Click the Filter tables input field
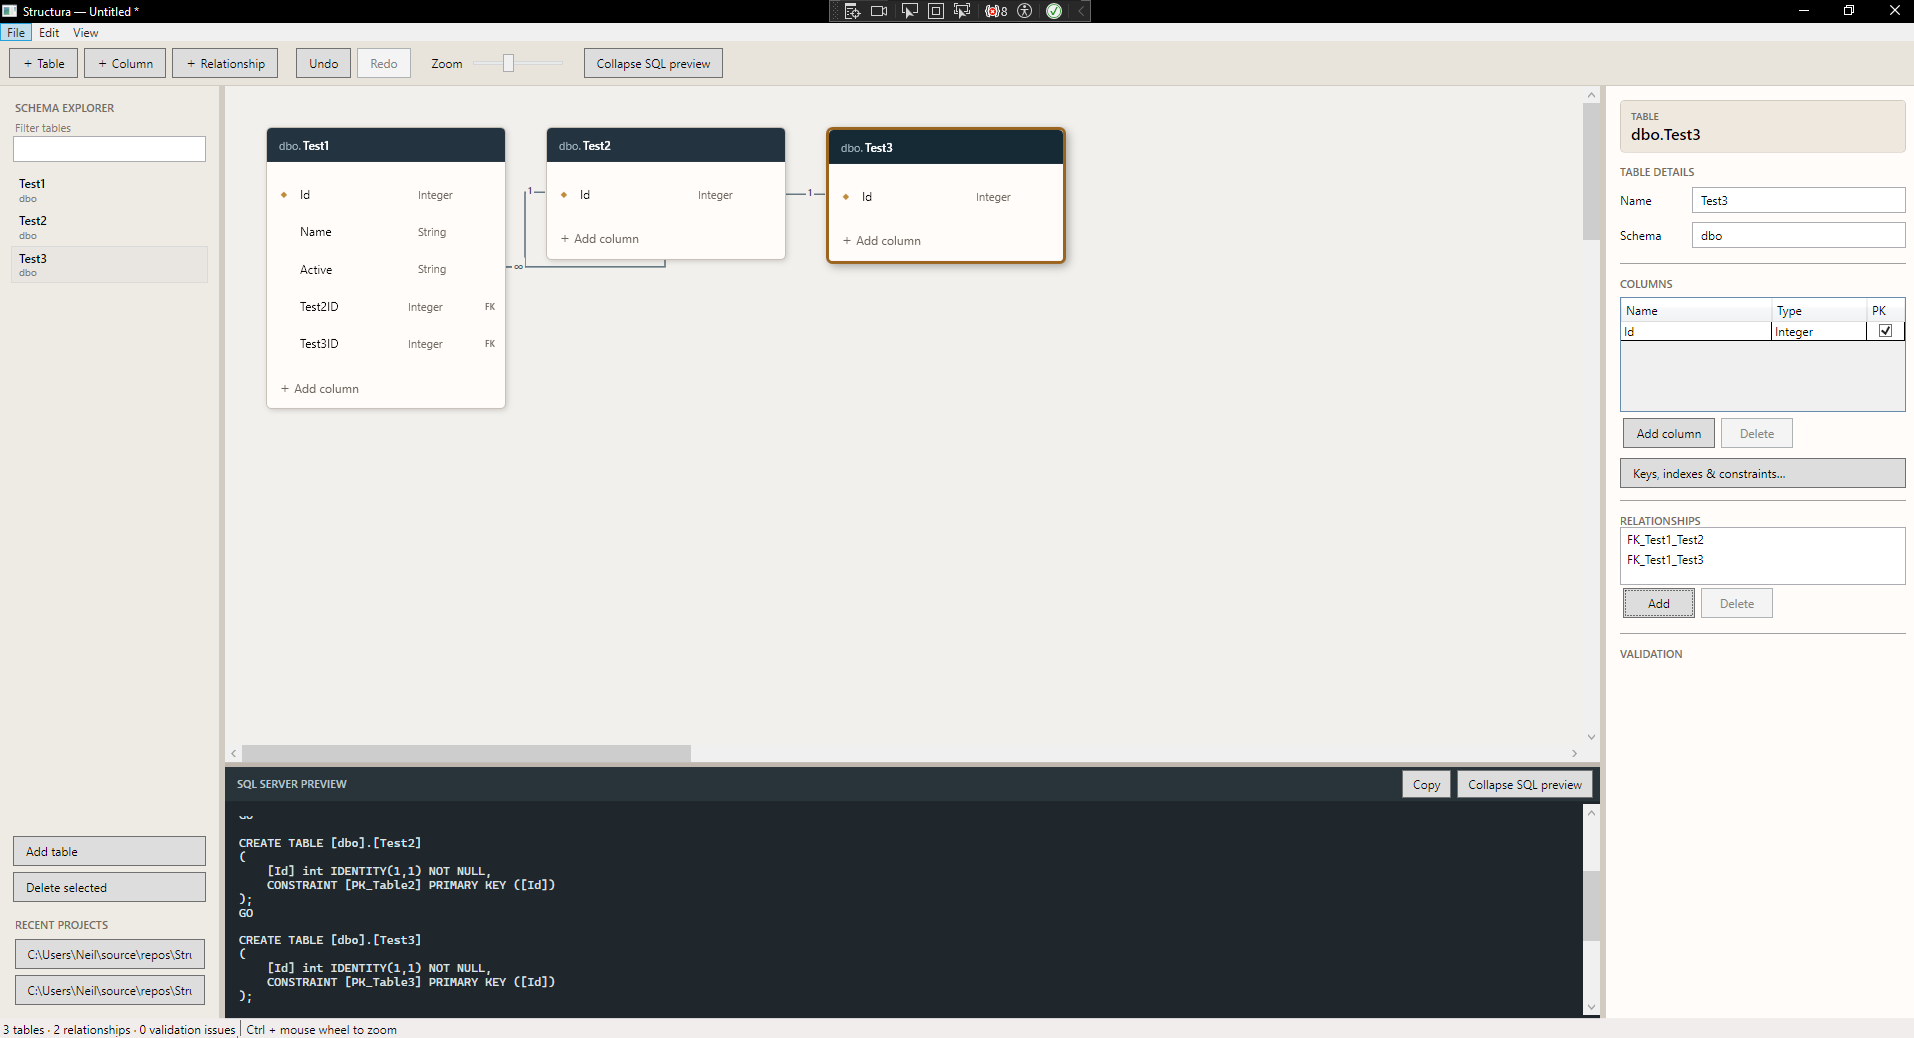 pyautogui.click(x=109, y=149)
